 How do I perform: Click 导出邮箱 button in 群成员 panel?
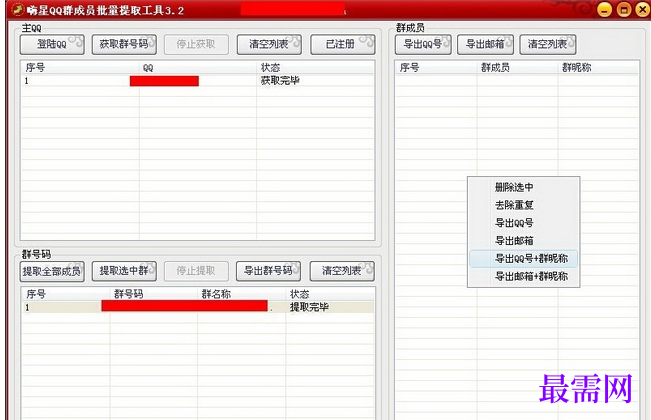tap(485, 44)
